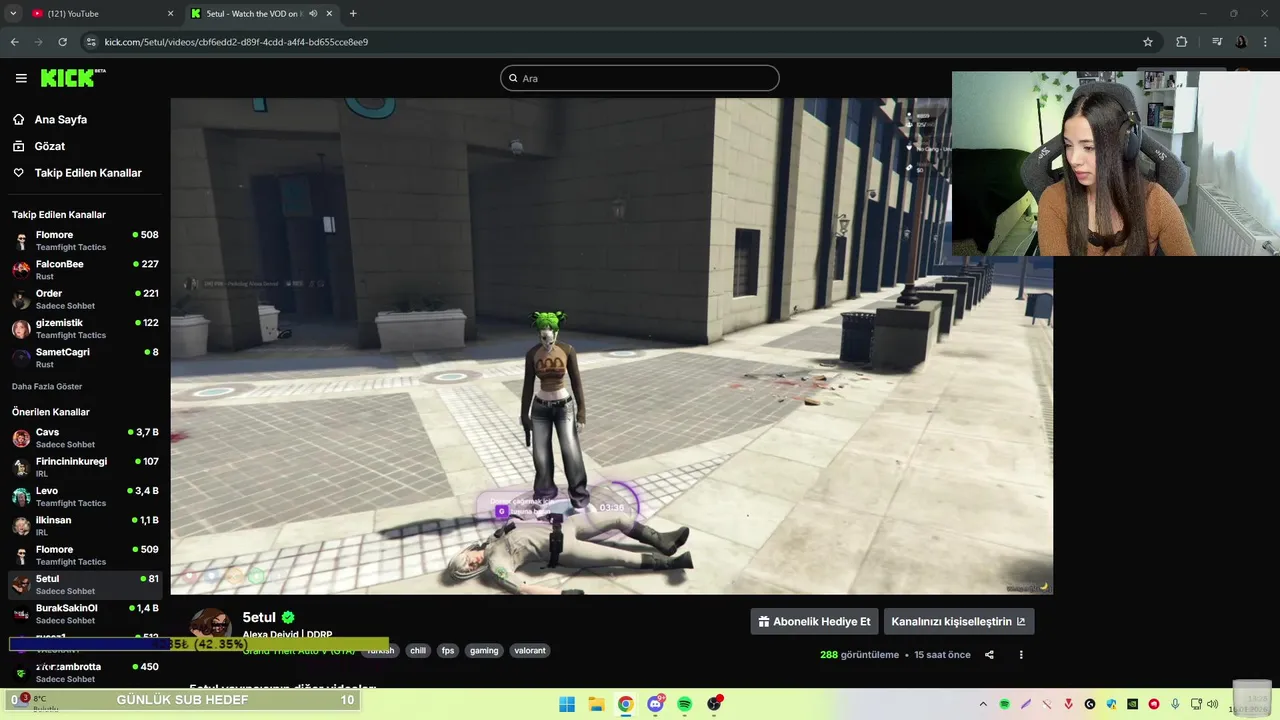Click Kanalınızı kişiselleştirin button
This screenshot has height=720, width=1280.
coord(958,621)
